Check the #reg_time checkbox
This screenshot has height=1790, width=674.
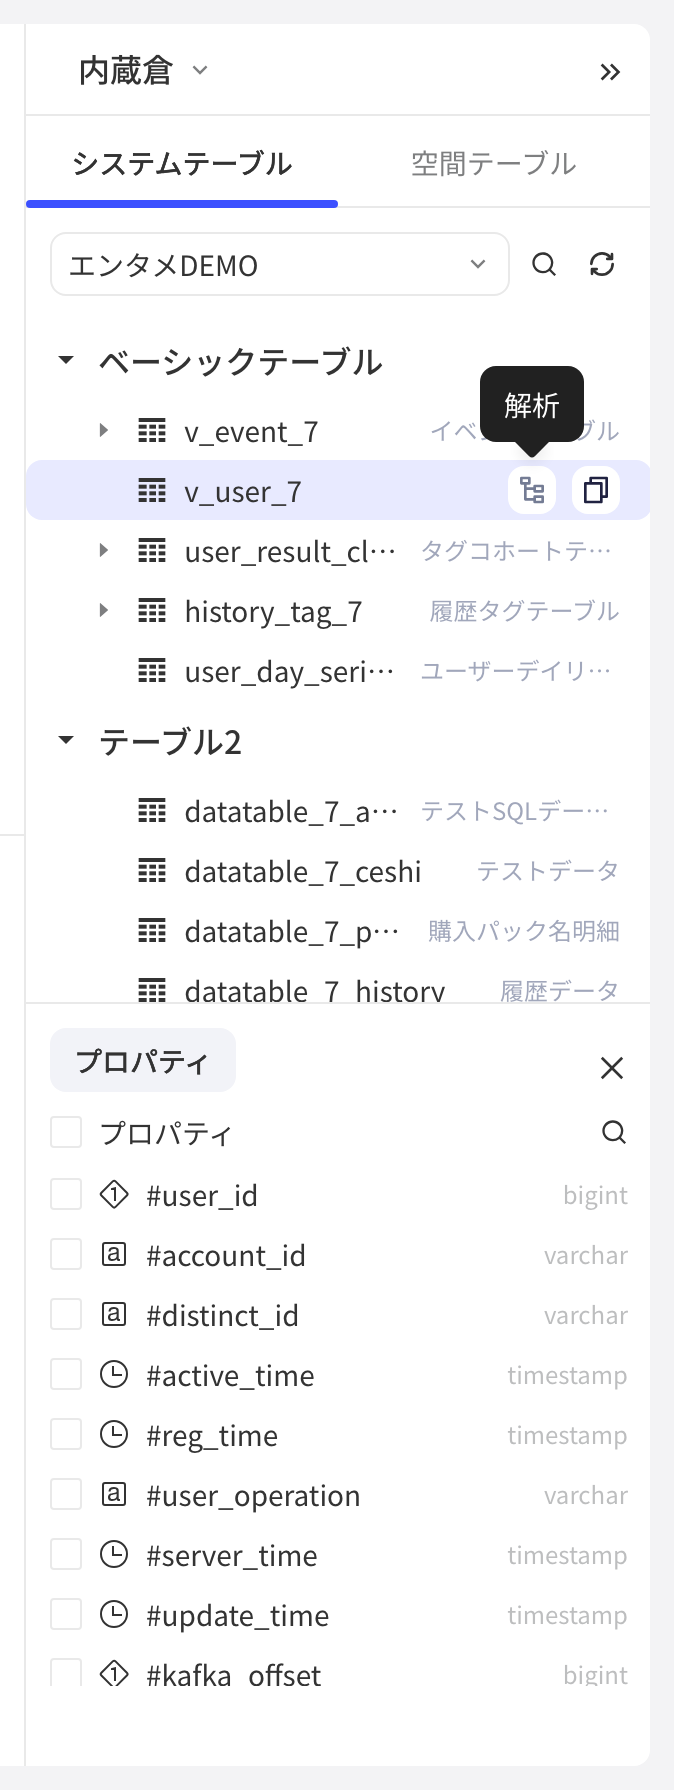pos(66,1434)
